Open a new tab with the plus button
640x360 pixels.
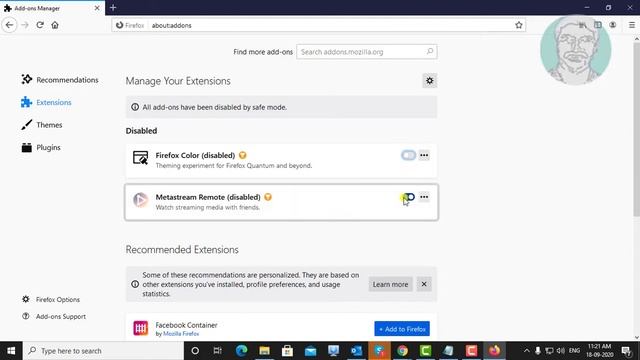pos(113,8)
